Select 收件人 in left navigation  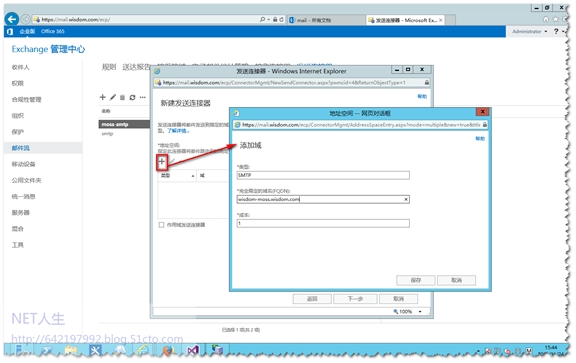(x=21, y=67)
